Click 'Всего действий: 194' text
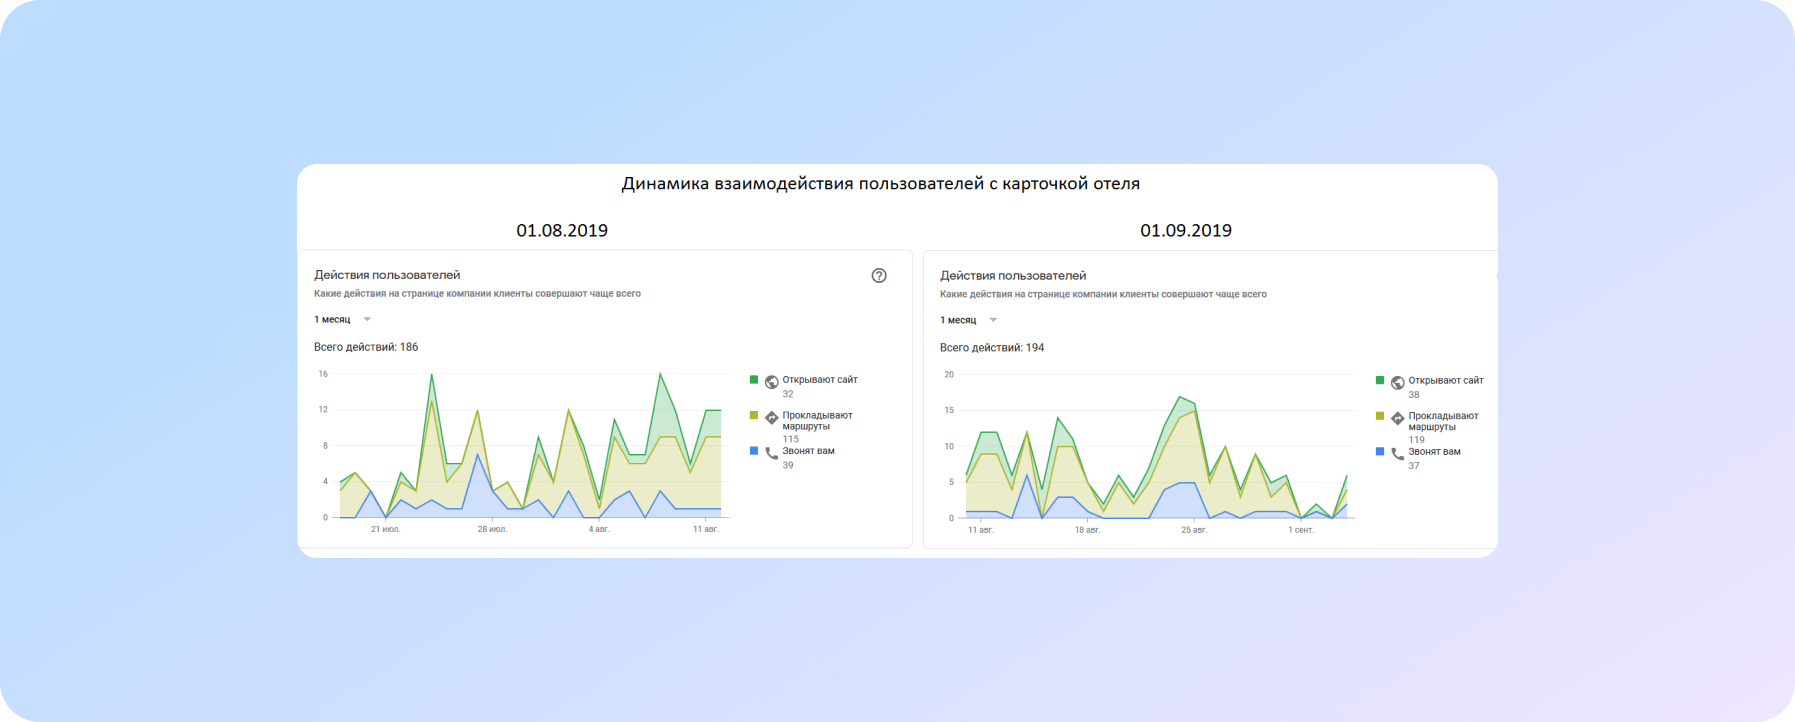Viewport: 1795px width, 722px height. 992,348
